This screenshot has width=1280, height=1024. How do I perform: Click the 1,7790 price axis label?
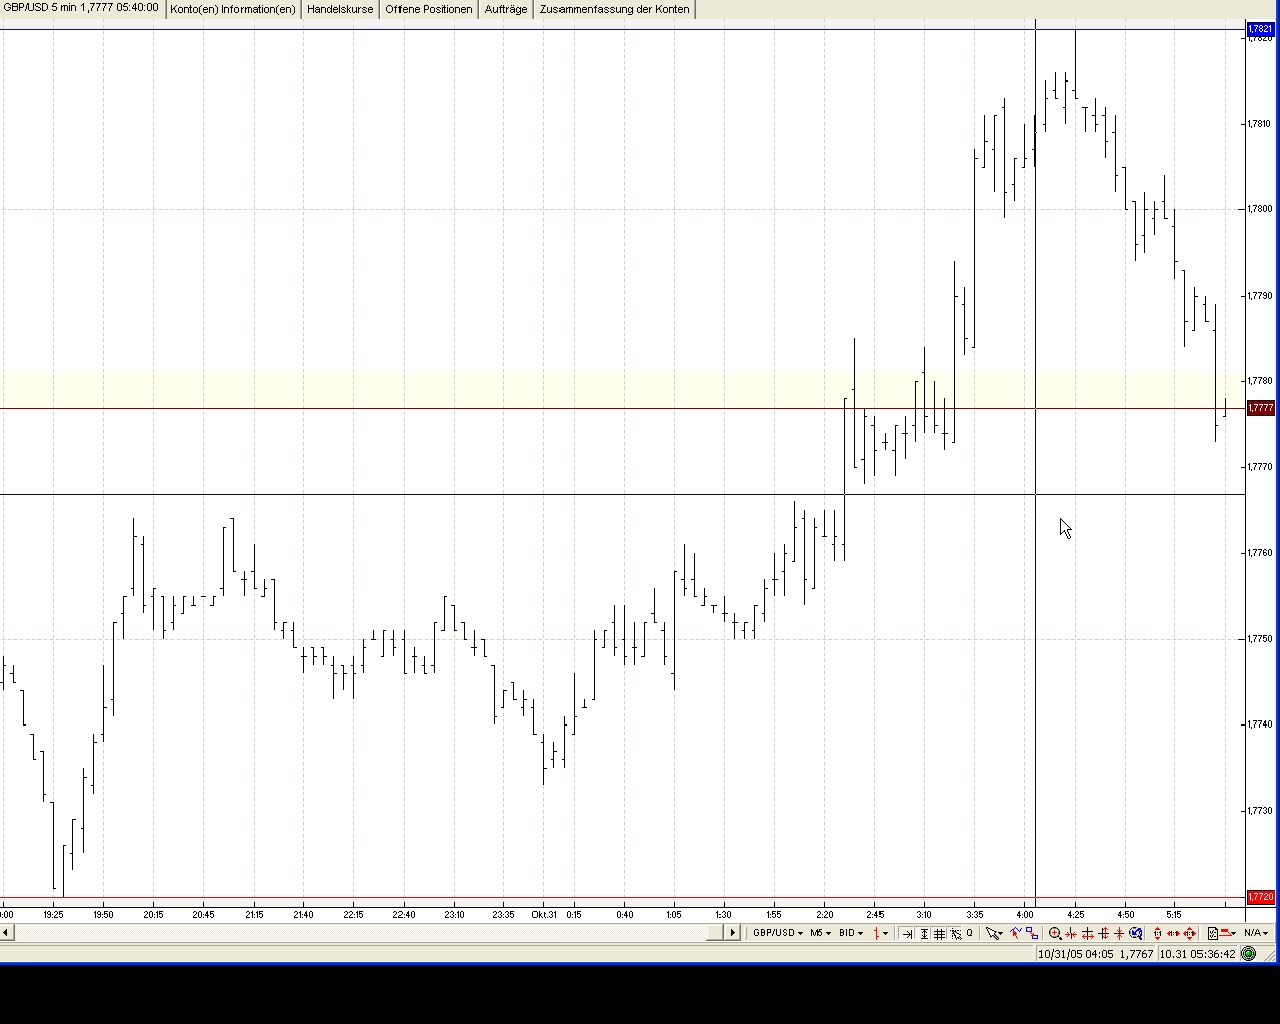(x=1259, y=296)
